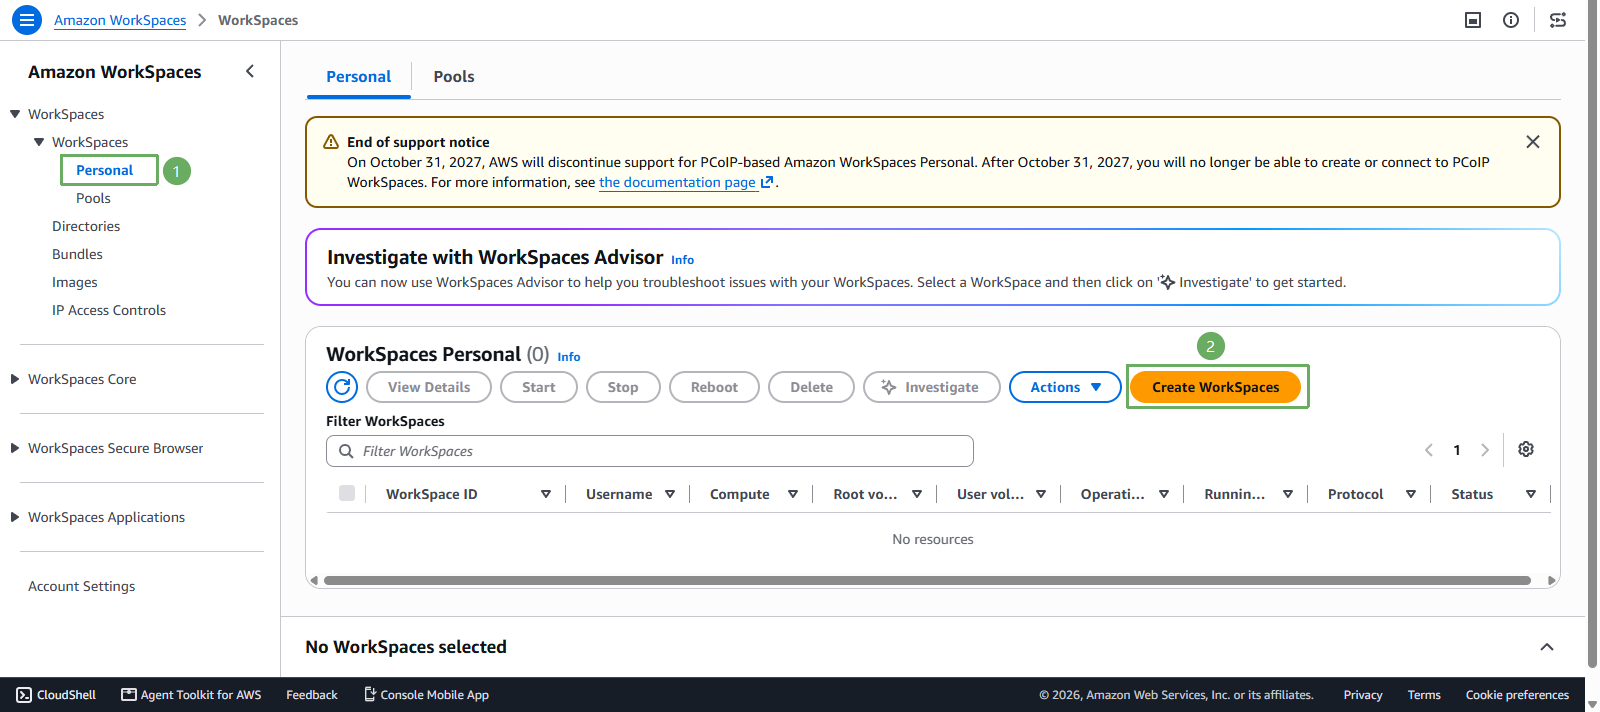Select Personal in the sidebar
This screenshot has height=712, width=1600.
[x=105, y=170]
